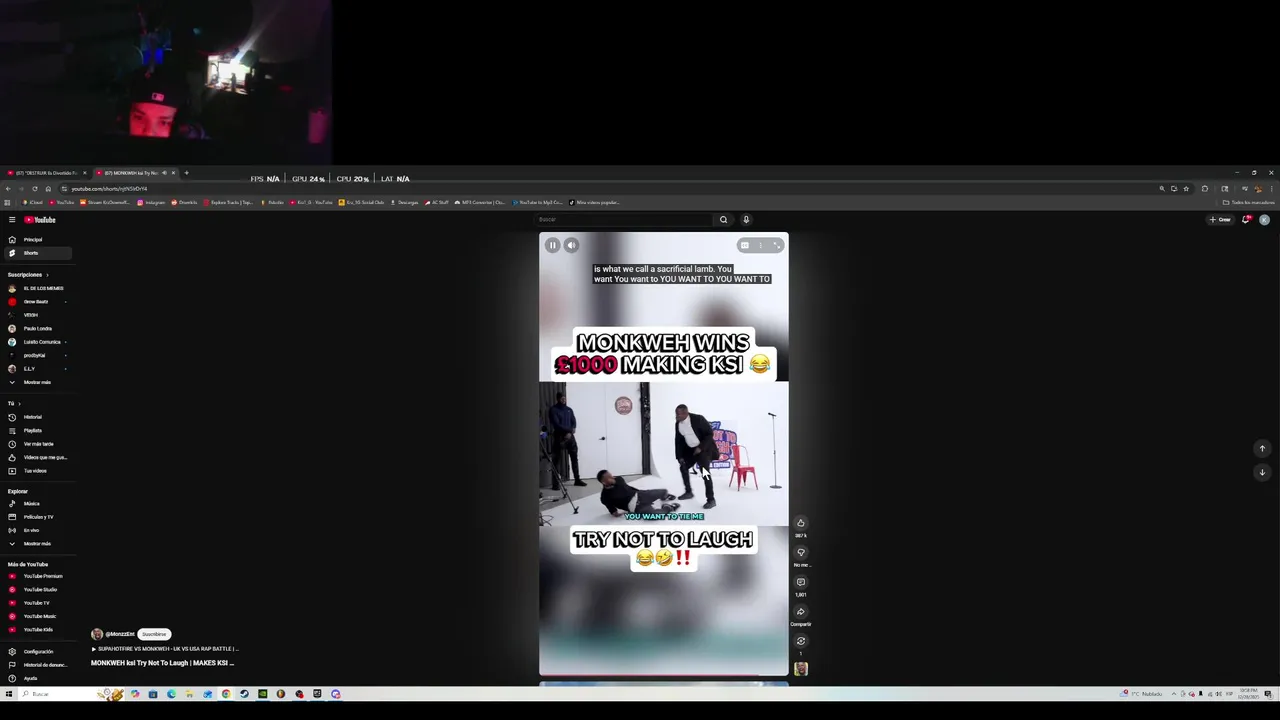1280x720 pixels.
Task: Open Paulo Londra's channel
Action: pos(37,328)
